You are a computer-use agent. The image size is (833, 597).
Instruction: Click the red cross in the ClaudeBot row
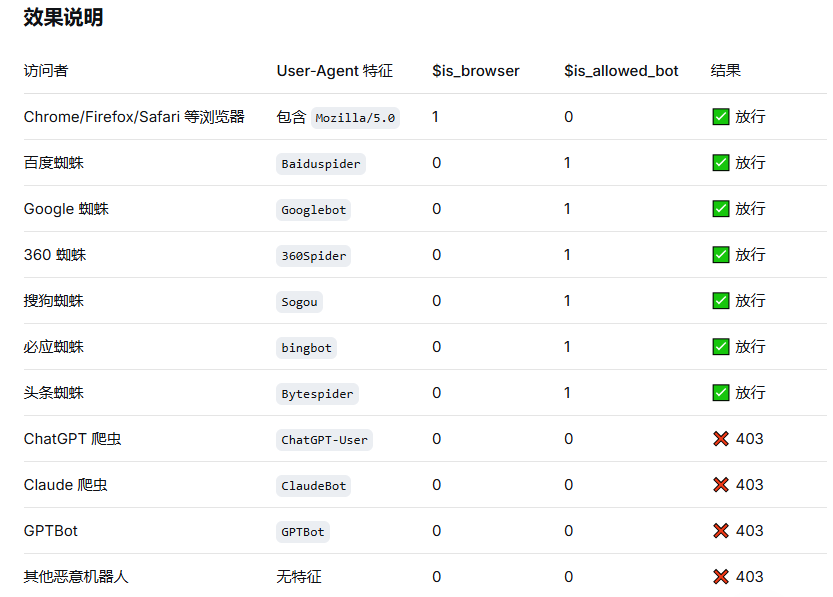[x=721, y=485]
